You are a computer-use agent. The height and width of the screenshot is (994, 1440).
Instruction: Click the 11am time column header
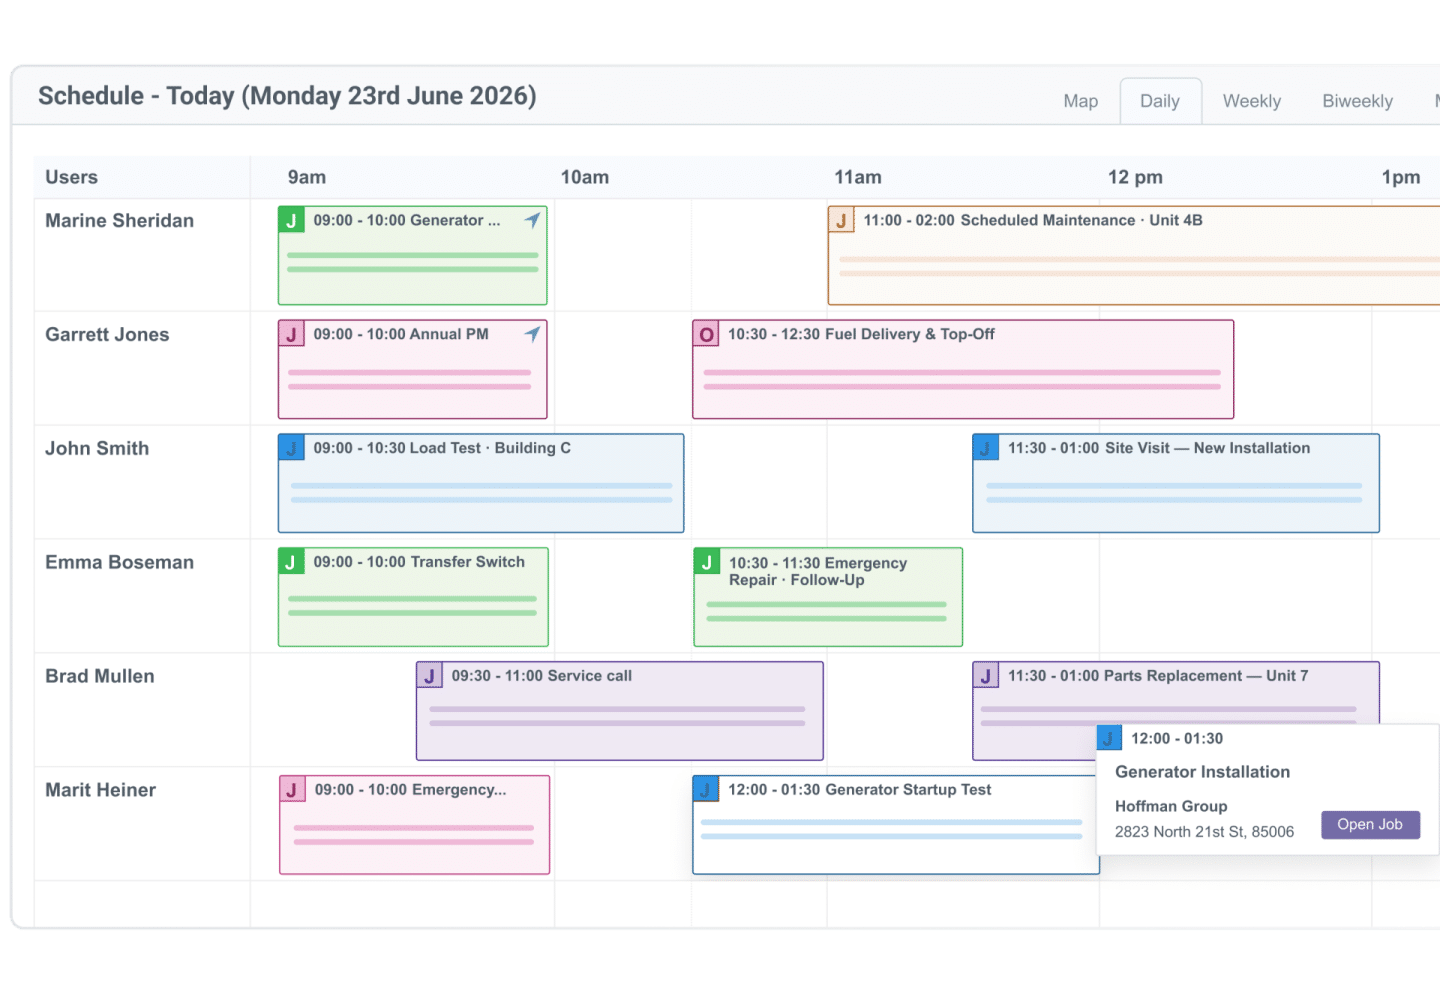[x=858, y=177]
